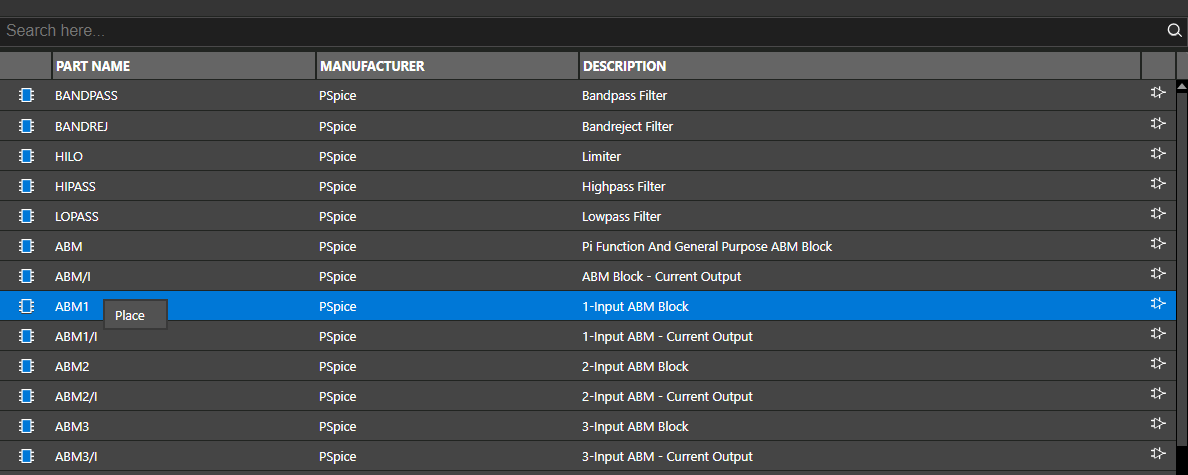Sort by the PART NAME column header
1188x475 pixels.
tap(184, 66)
